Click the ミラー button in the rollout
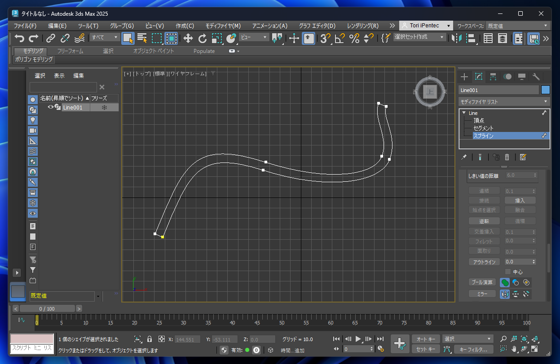 point(482,294)
